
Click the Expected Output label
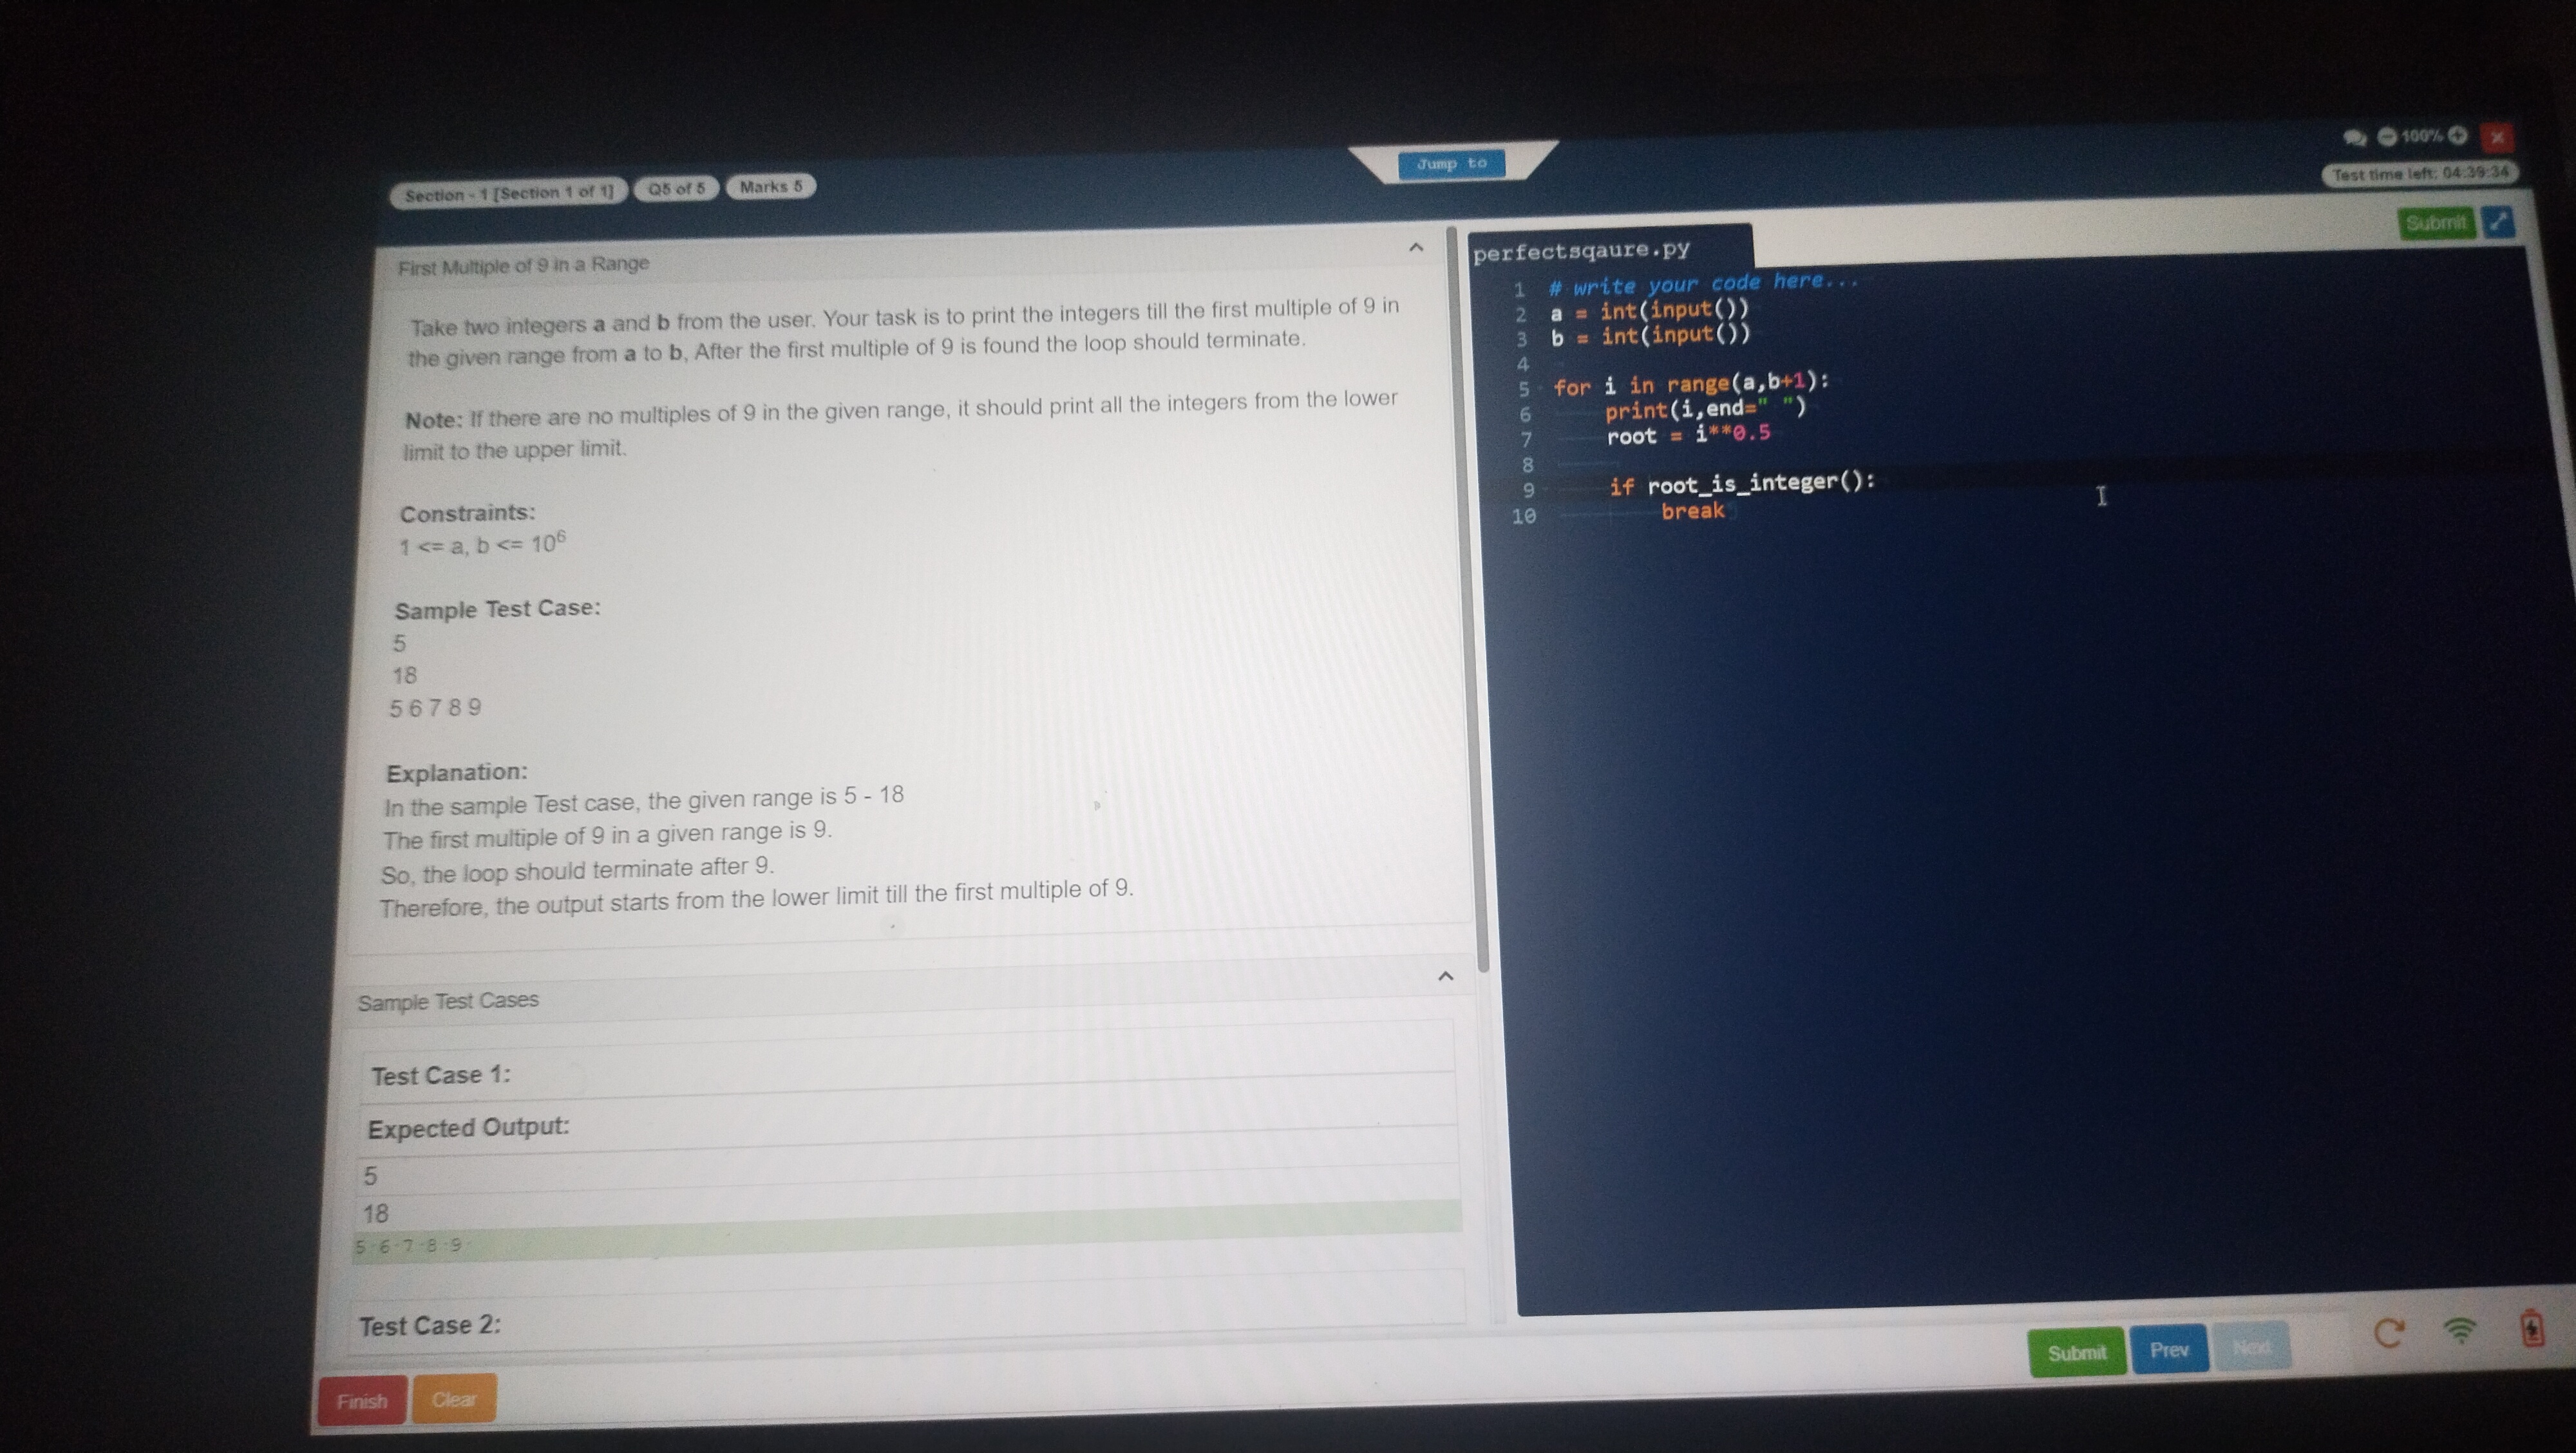pyautogui.click(x=468, y=1128)
